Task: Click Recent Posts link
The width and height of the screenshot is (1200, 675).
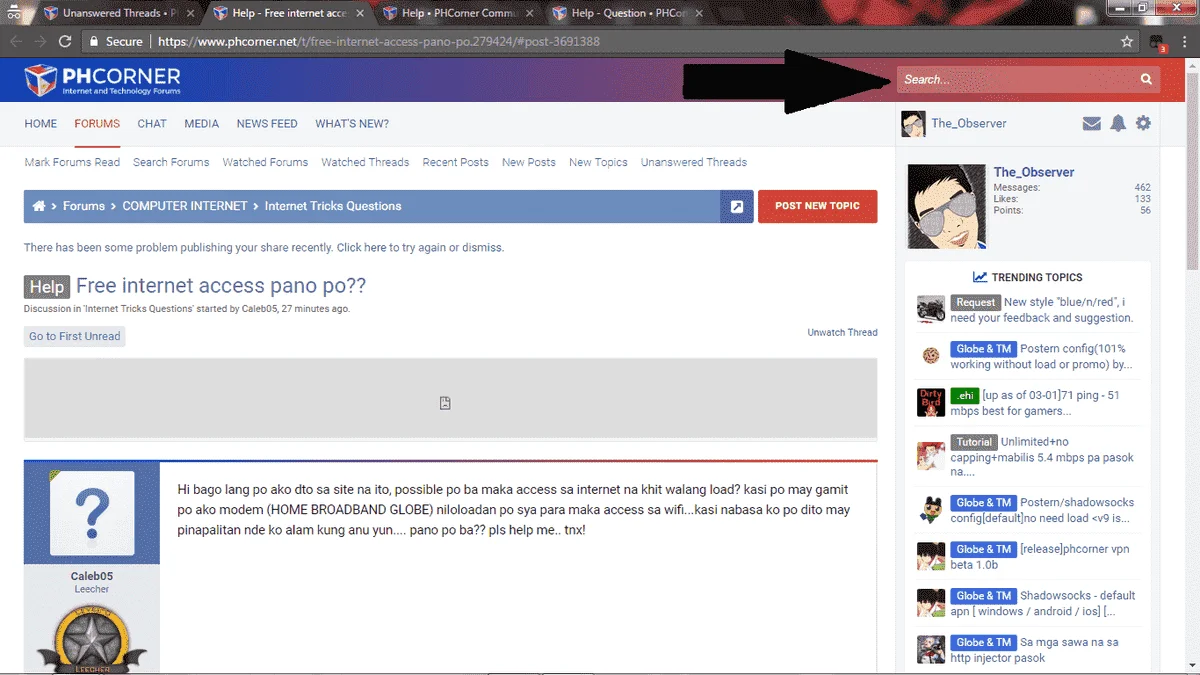Action: tap(455, 162)
